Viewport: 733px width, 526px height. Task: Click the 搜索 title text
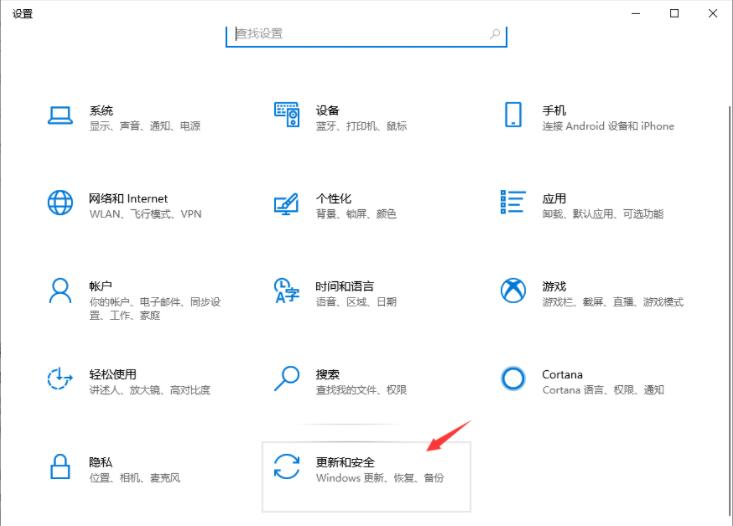click(x=327, y=374)
